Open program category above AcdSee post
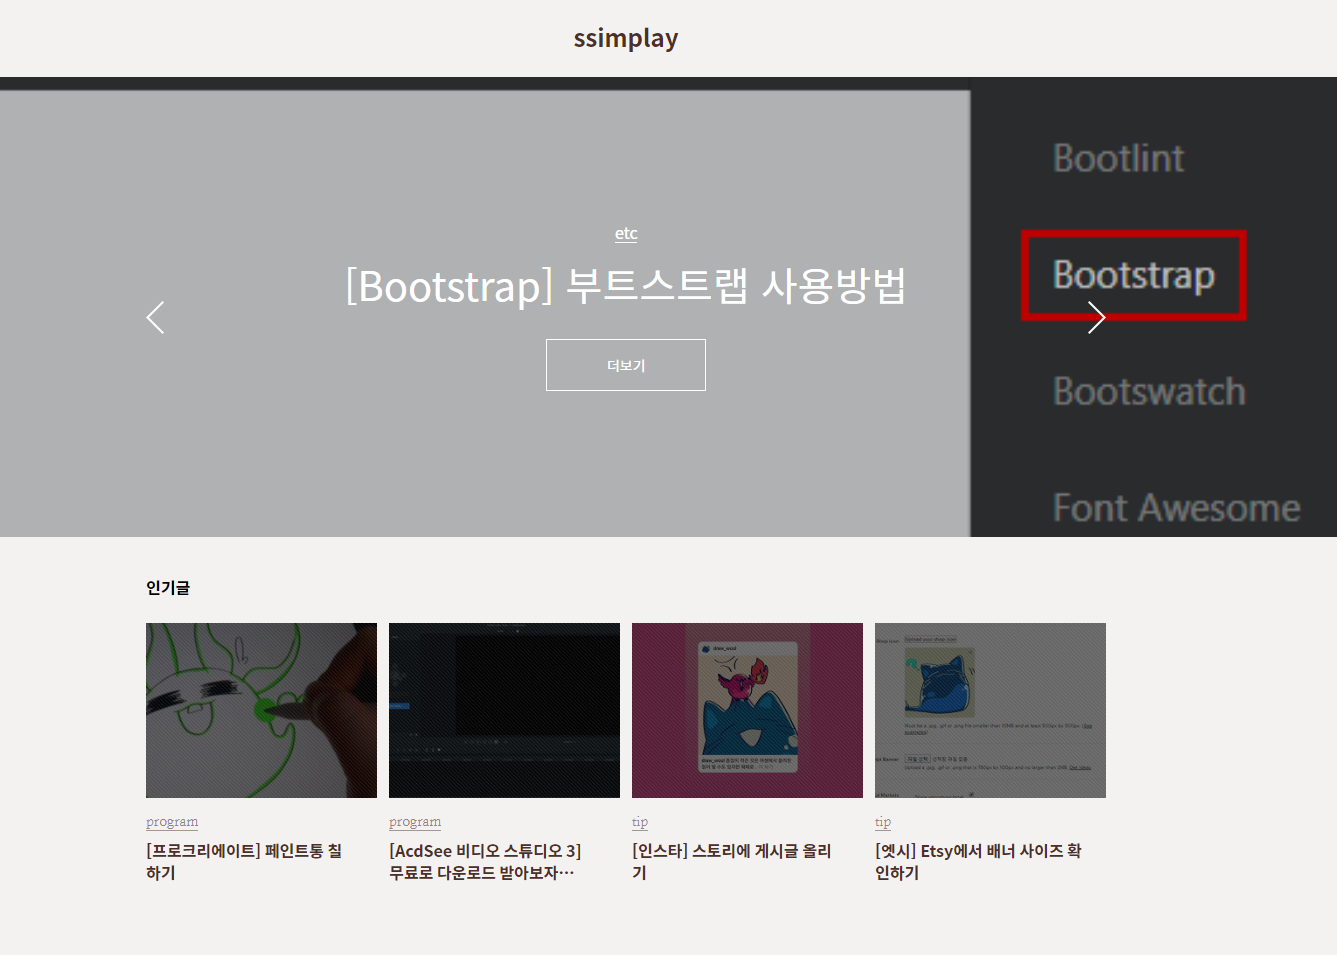The image size is (1337, 955). point(415,822)
